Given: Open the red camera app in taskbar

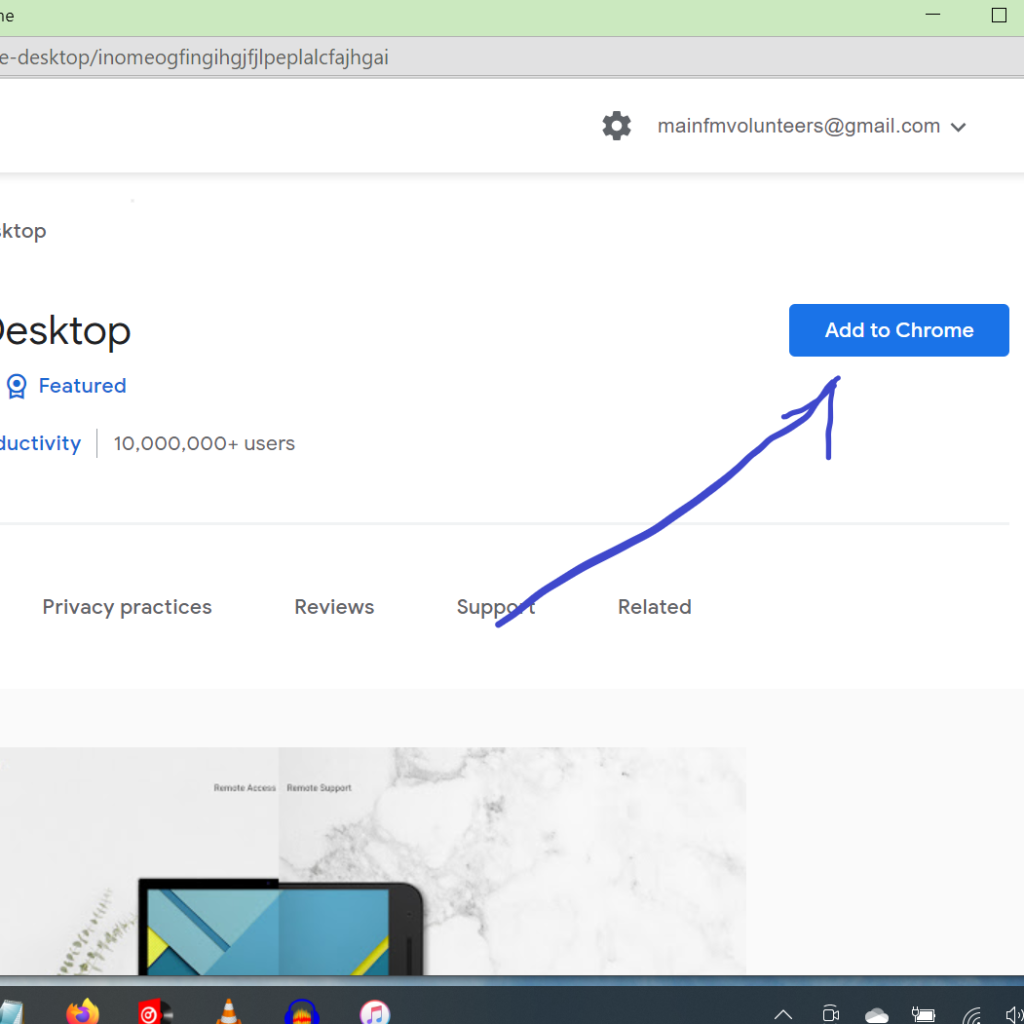Looking at the screenshot, I should 151,1011.
